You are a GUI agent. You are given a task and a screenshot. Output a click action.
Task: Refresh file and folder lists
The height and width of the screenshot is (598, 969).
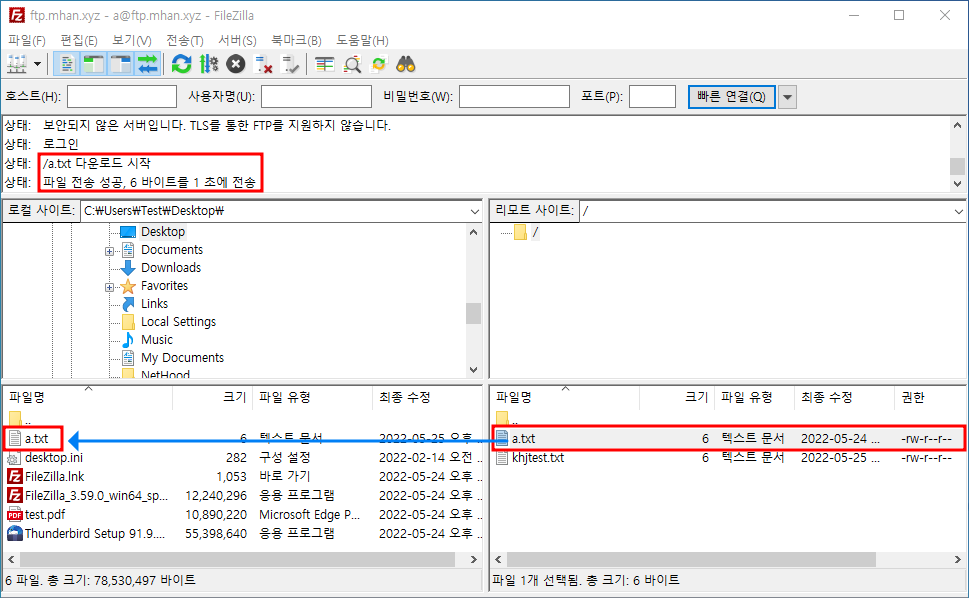(x=182, y=64)
